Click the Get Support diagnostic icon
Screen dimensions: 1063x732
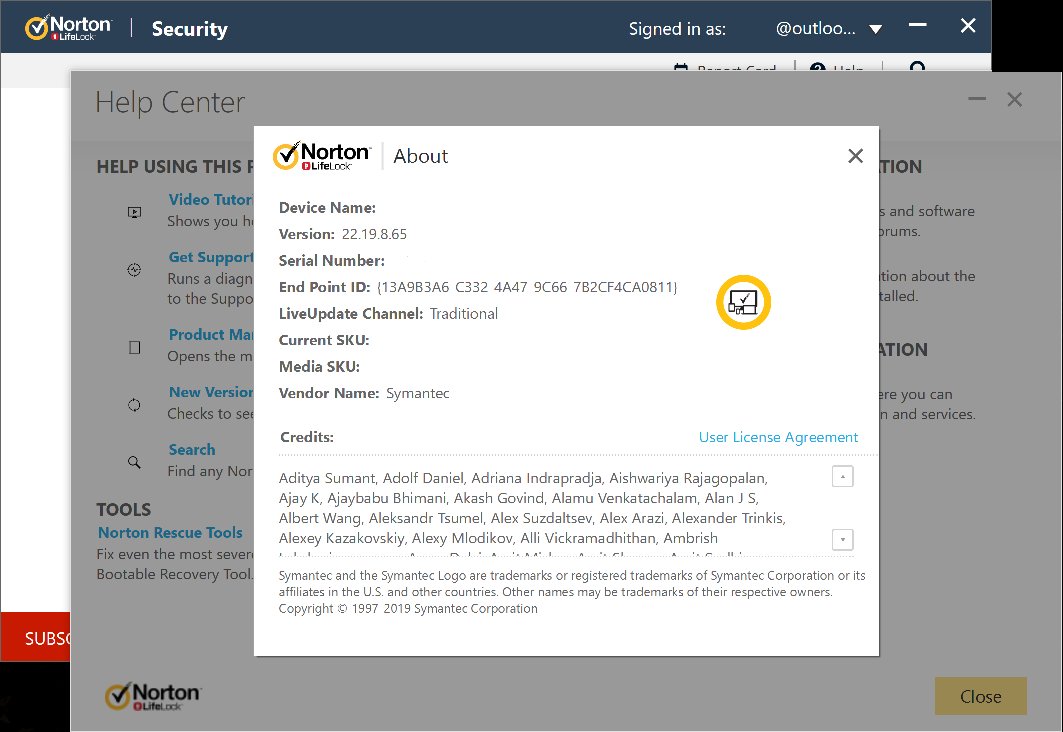(x=134, y=270)
